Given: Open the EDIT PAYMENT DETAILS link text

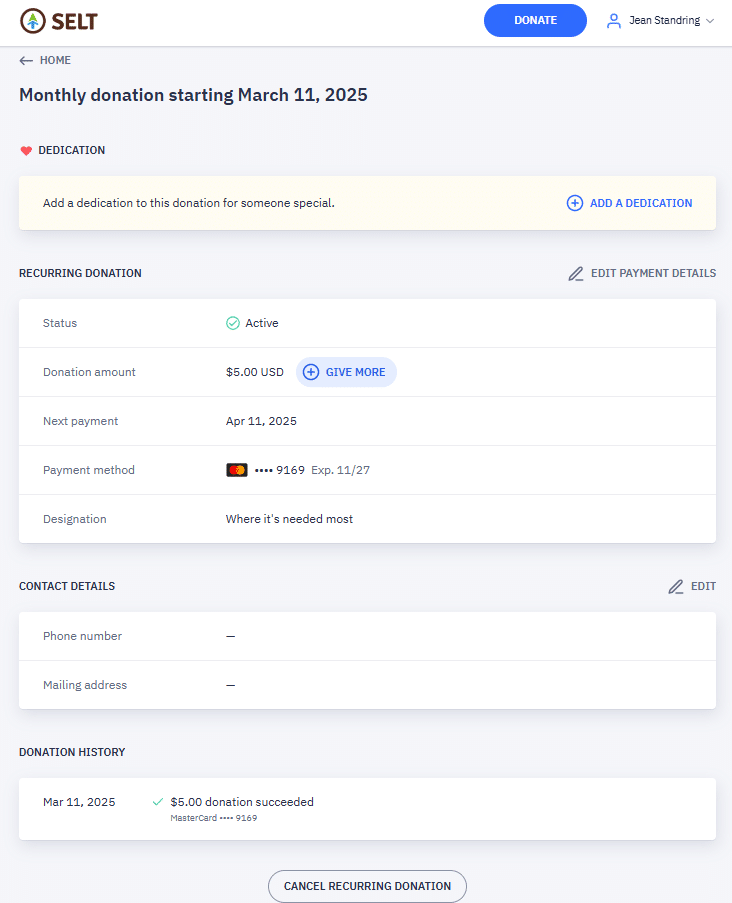Looking at the screenshot, I should (x=653, y=273).
